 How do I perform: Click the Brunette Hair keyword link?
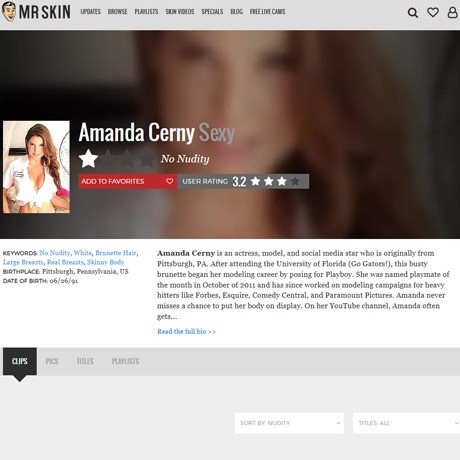[116, 253]
